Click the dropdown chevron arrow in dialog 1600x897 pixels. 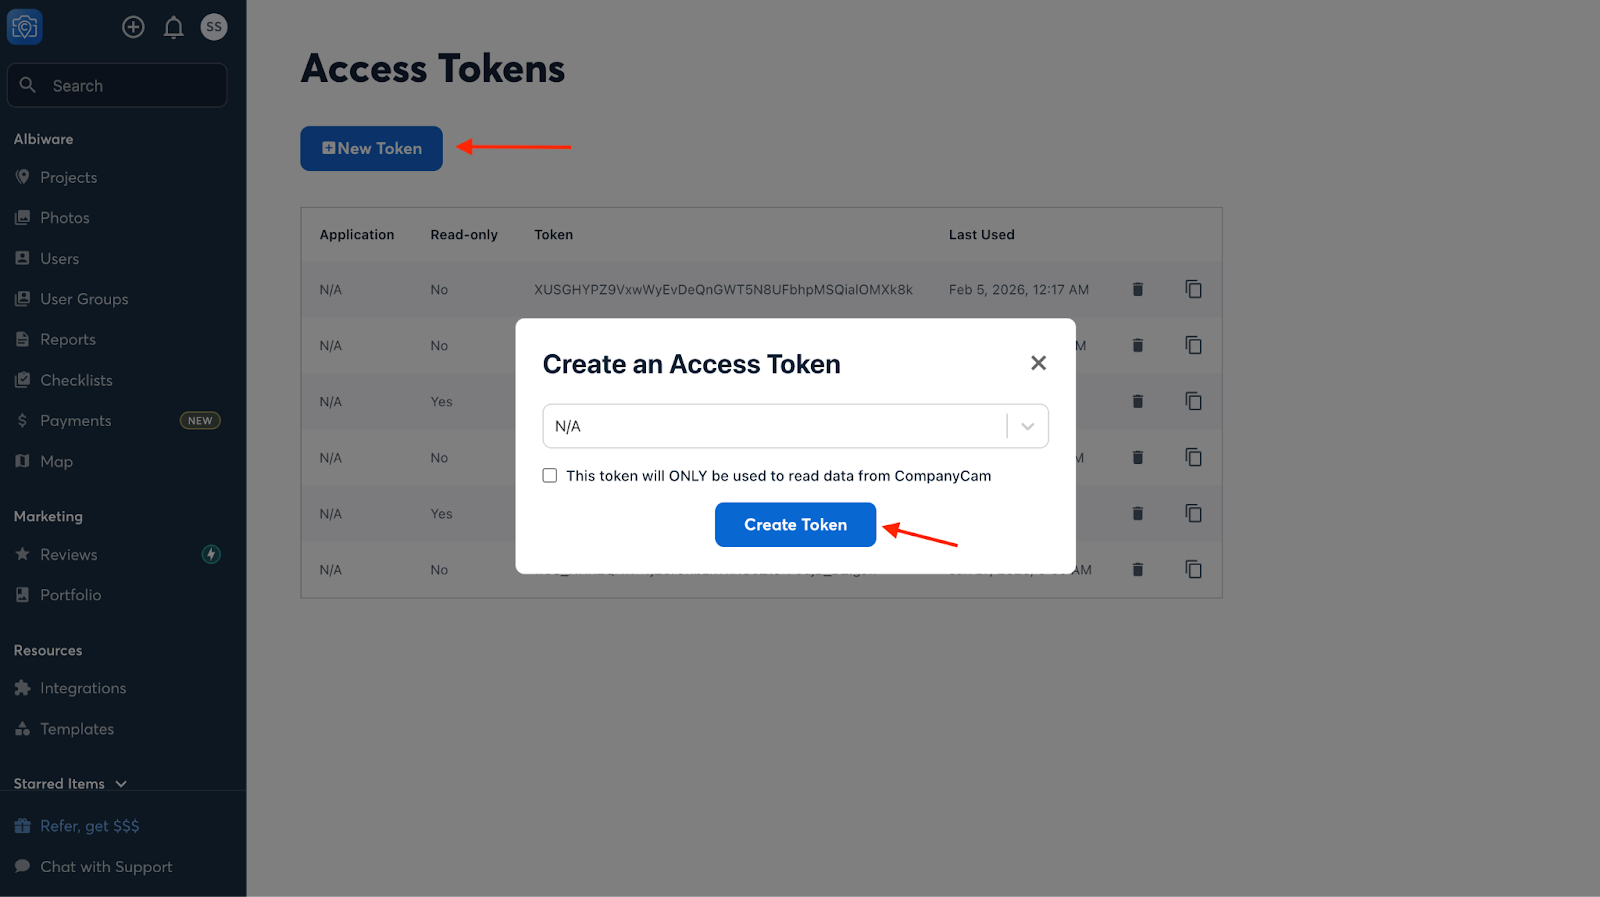click(x=1027, y=426)
